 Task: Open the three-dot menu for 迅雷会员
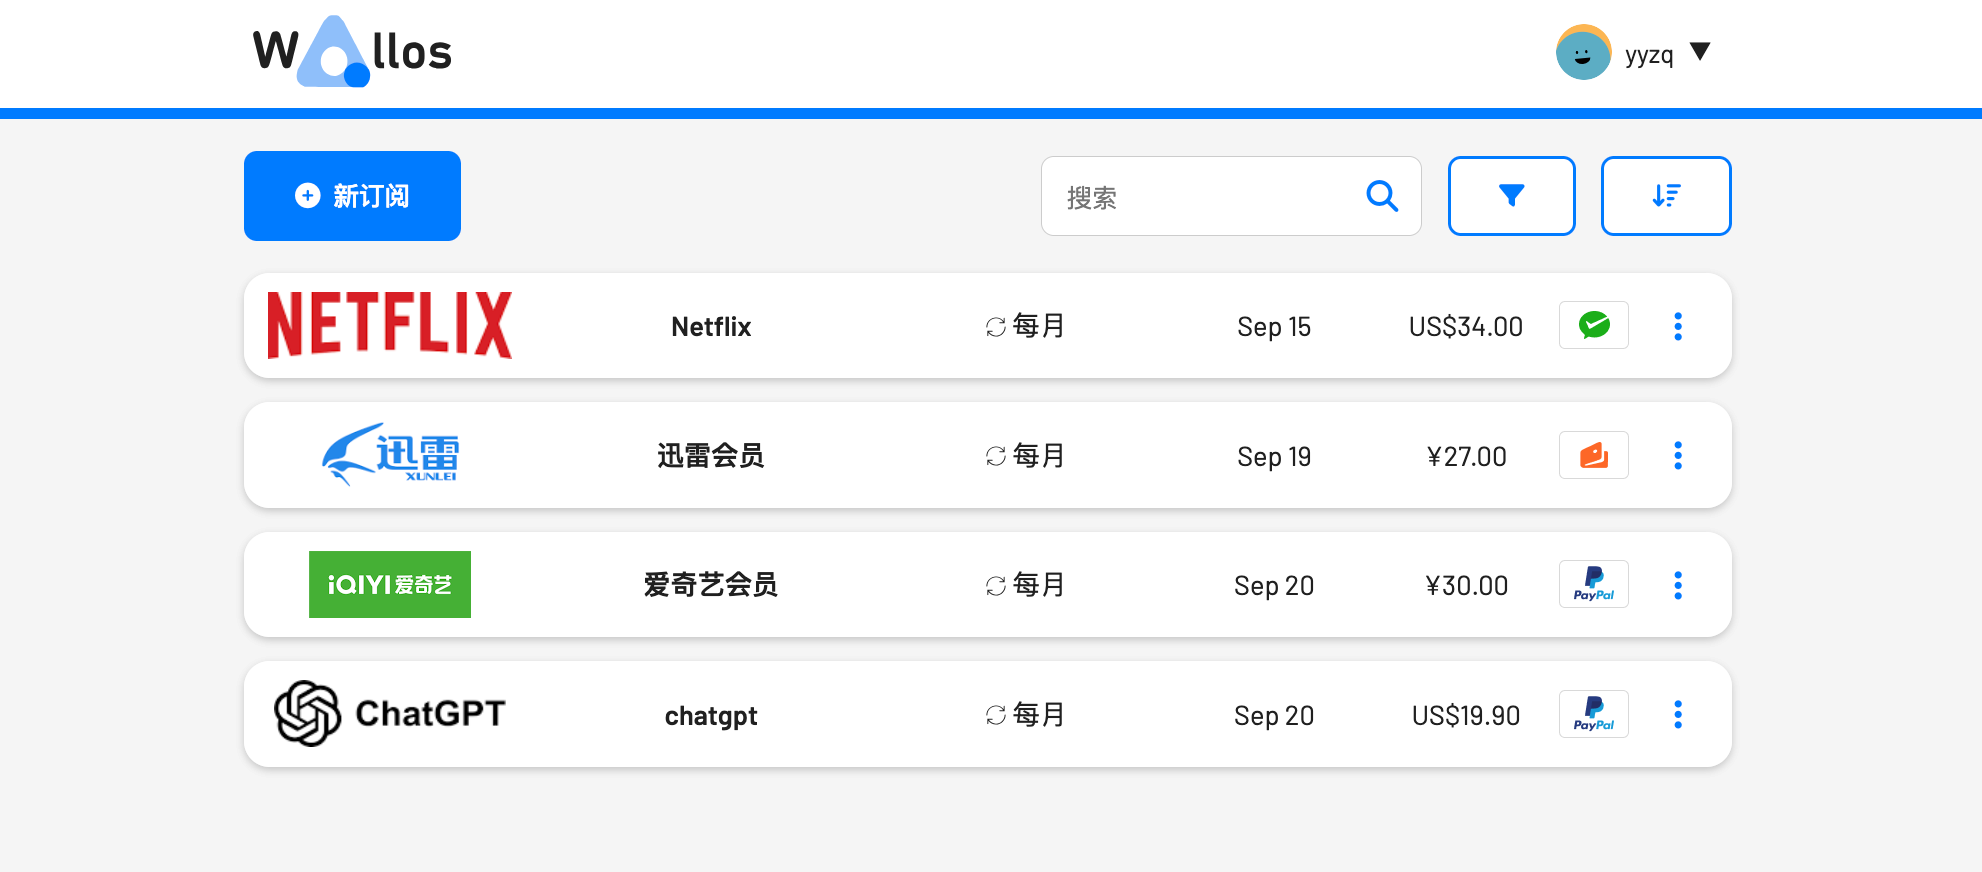coord(1678,456)
